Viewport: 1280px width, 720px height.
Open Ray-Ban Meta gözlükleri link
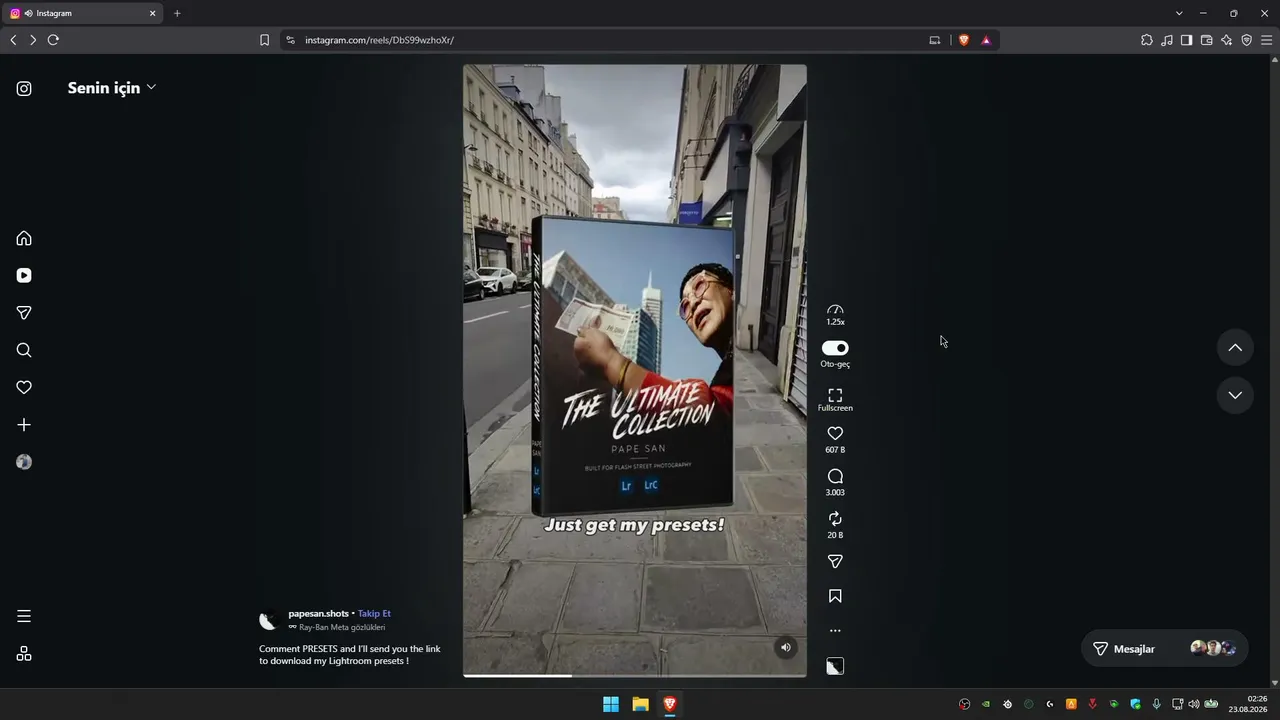click(336, 627)
